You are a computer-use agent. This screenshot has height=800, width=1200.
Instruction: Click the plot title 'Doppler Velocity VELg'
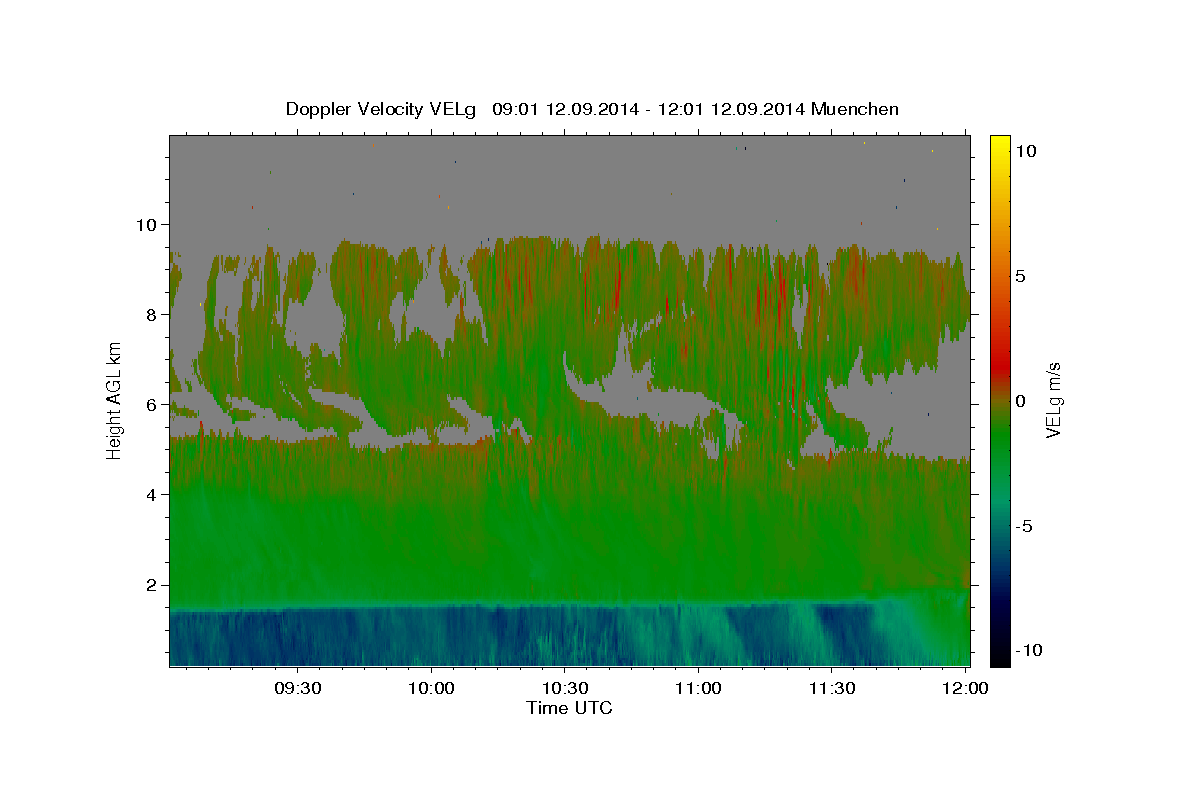tap(382, 109)
